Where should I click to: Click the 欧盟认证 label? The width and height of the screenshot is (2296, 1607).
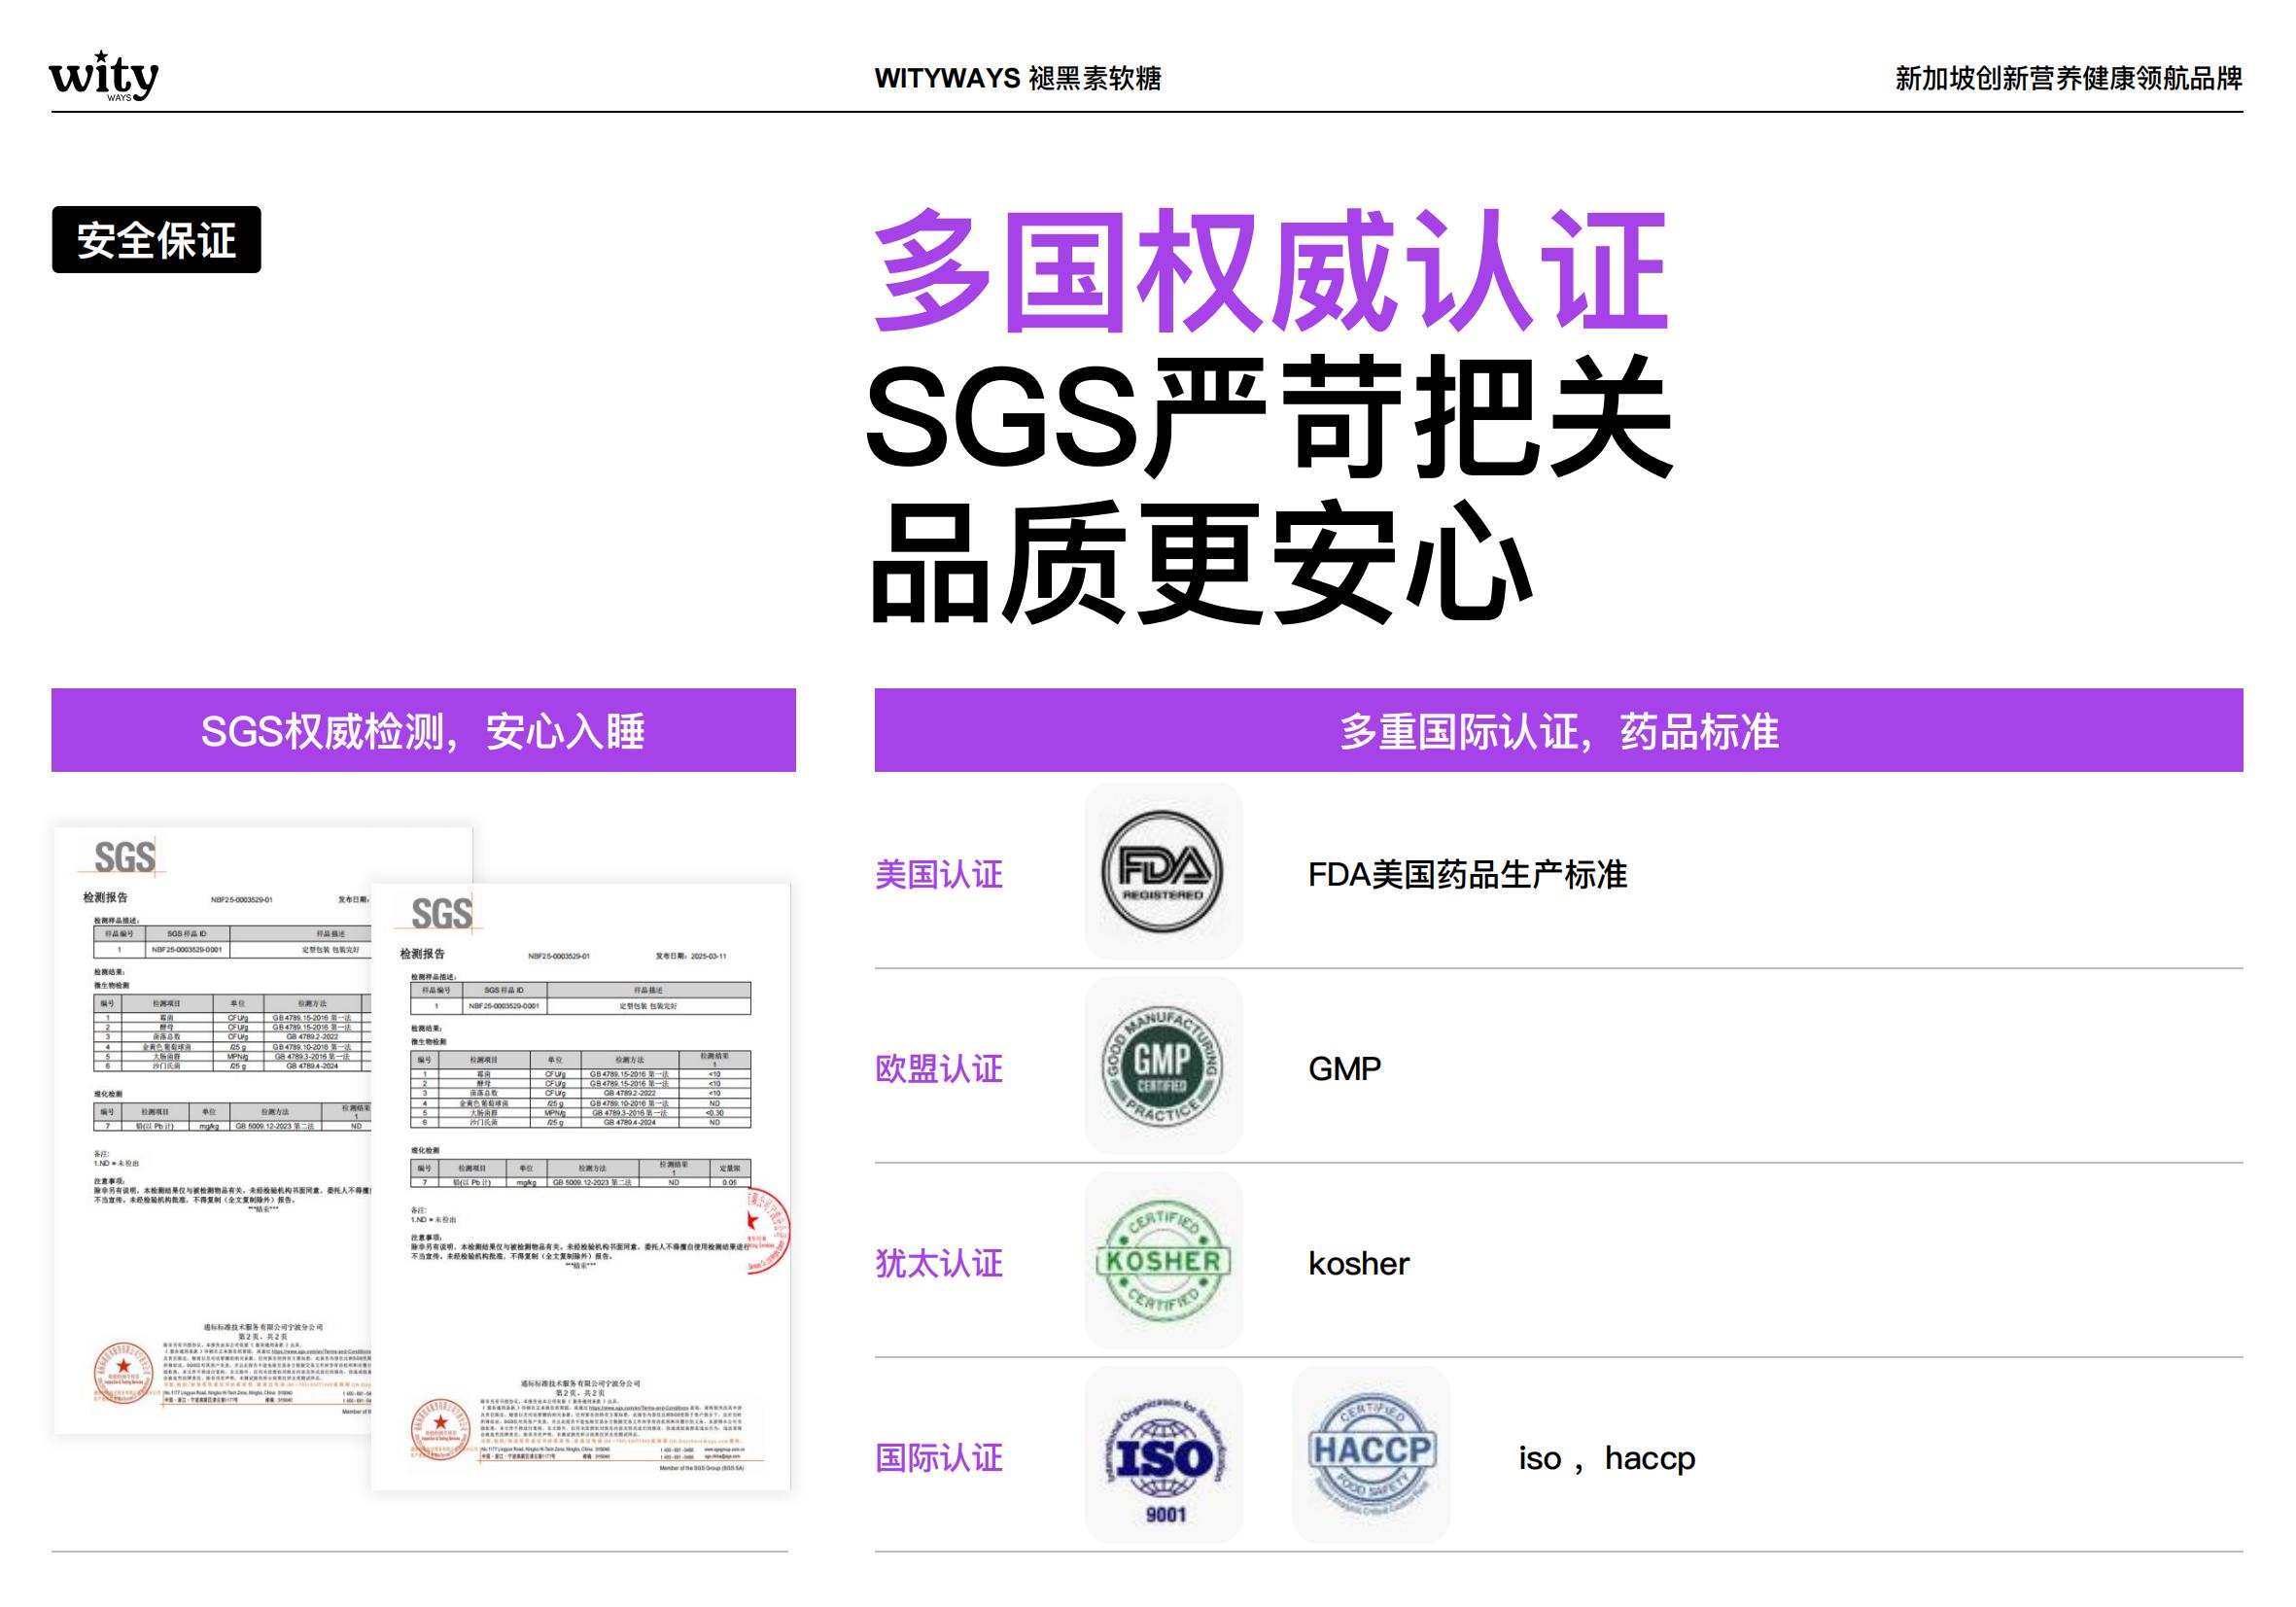click(x=938, y=1069)
